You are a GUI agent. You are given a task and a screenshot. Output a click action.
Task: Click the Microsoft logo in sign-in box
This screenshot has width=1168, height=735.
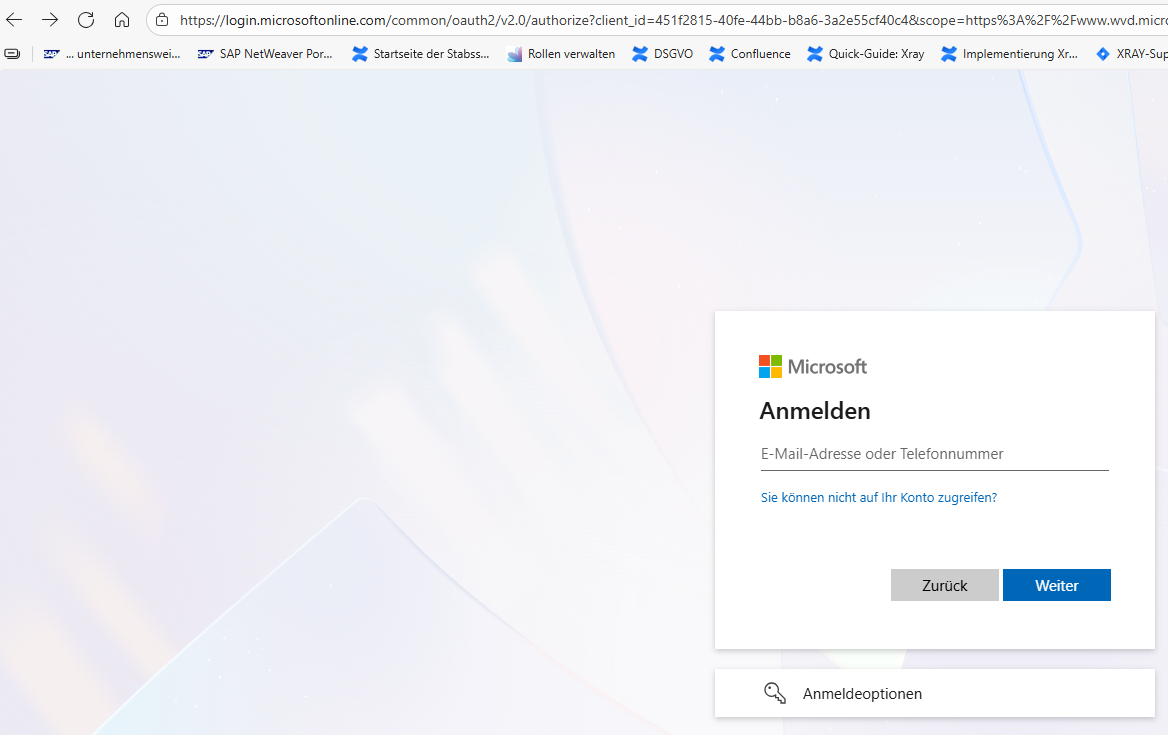(813, 367)
